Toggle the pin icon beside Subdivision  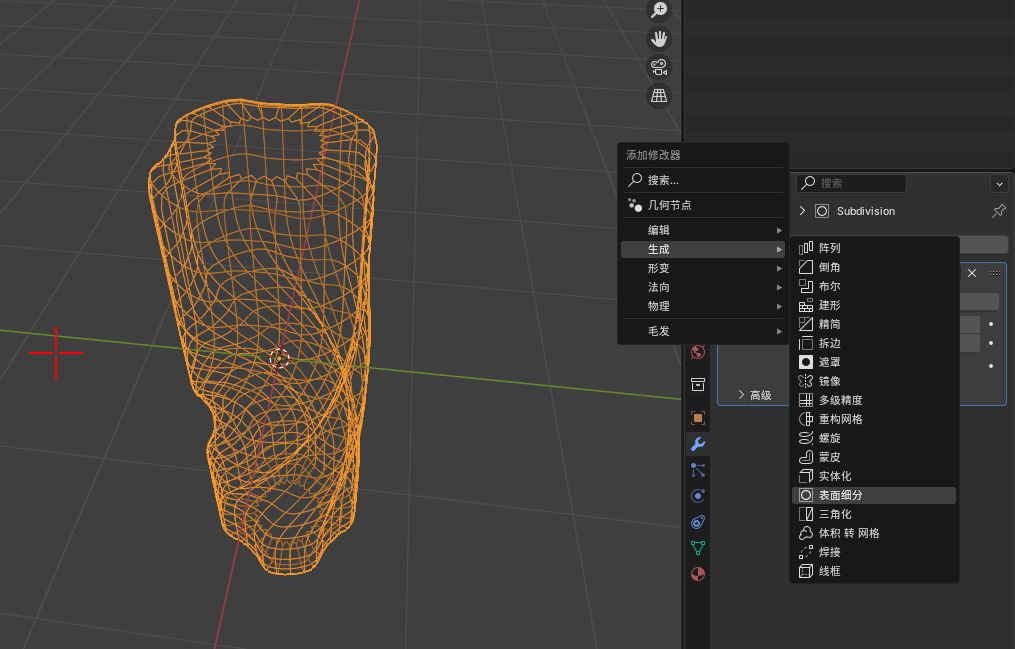[998, 211]
